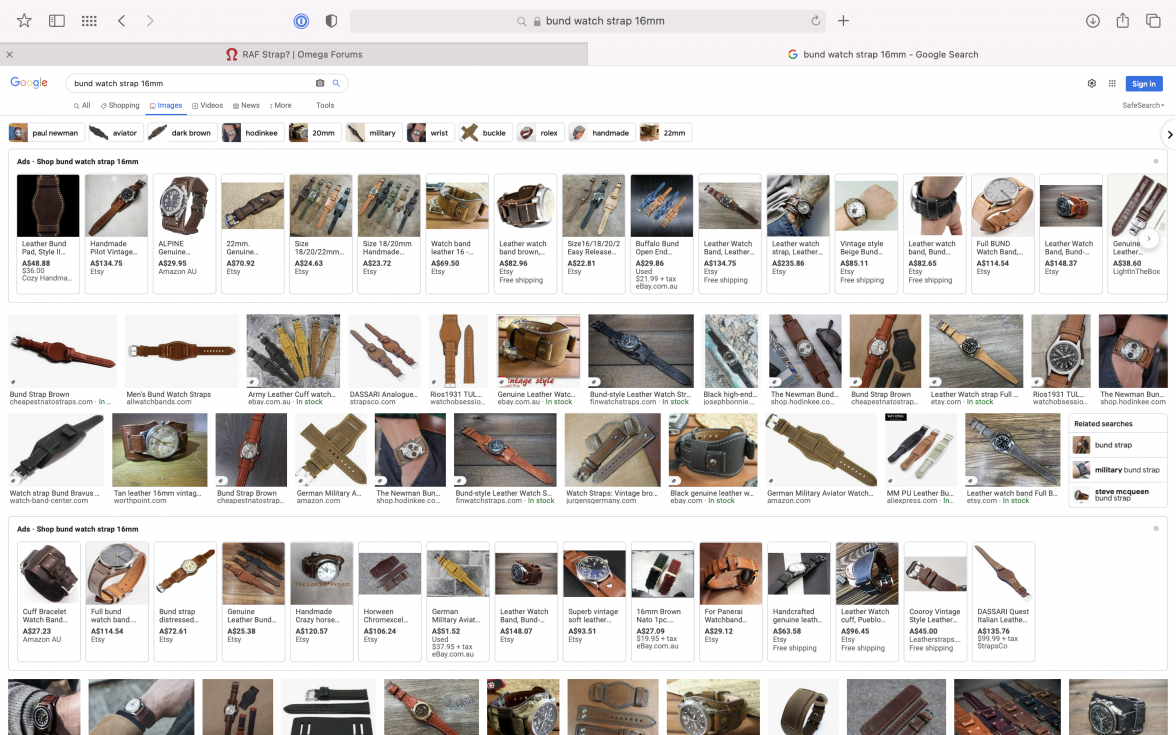Search by image using the camera icon

point(320,84)
